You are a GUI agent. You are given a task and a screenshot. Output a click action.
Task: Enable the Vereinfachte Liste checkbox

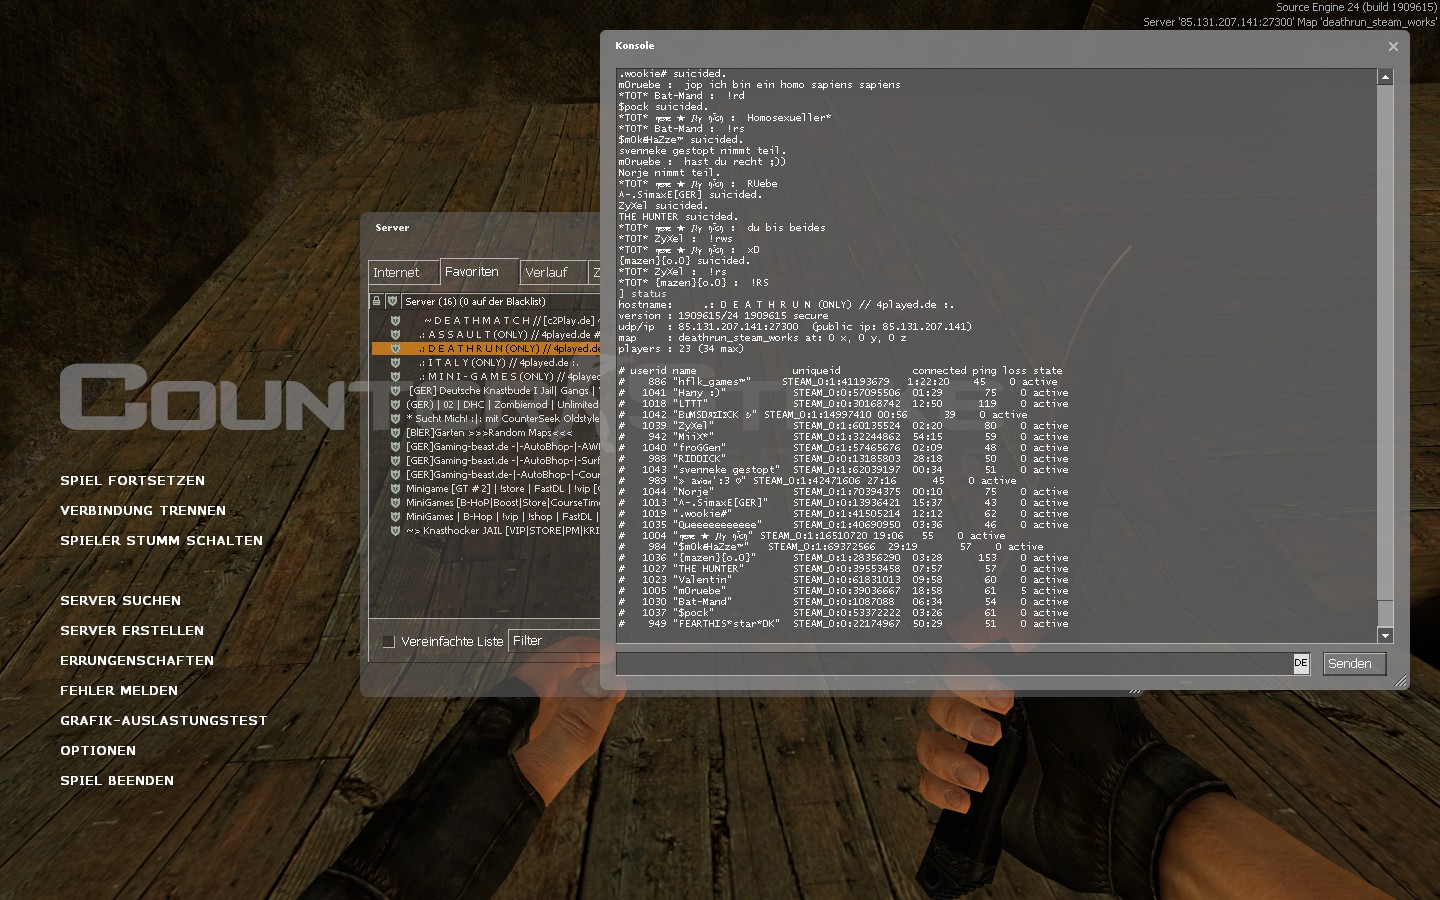[x=389, y=642]
